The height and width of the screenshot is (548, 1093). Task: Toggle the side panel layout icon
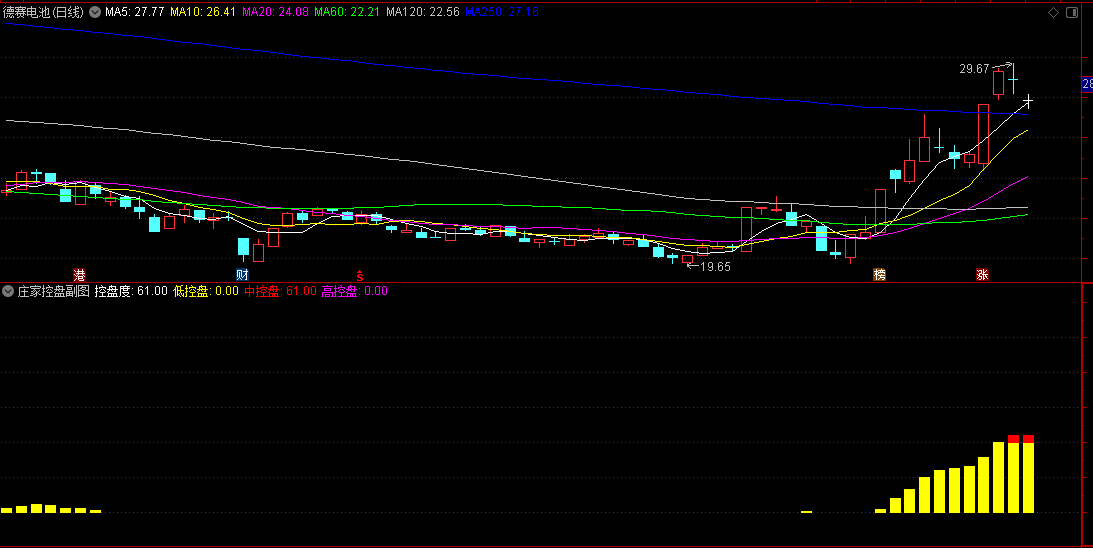pyautogui.click(x=1072, y=13)
